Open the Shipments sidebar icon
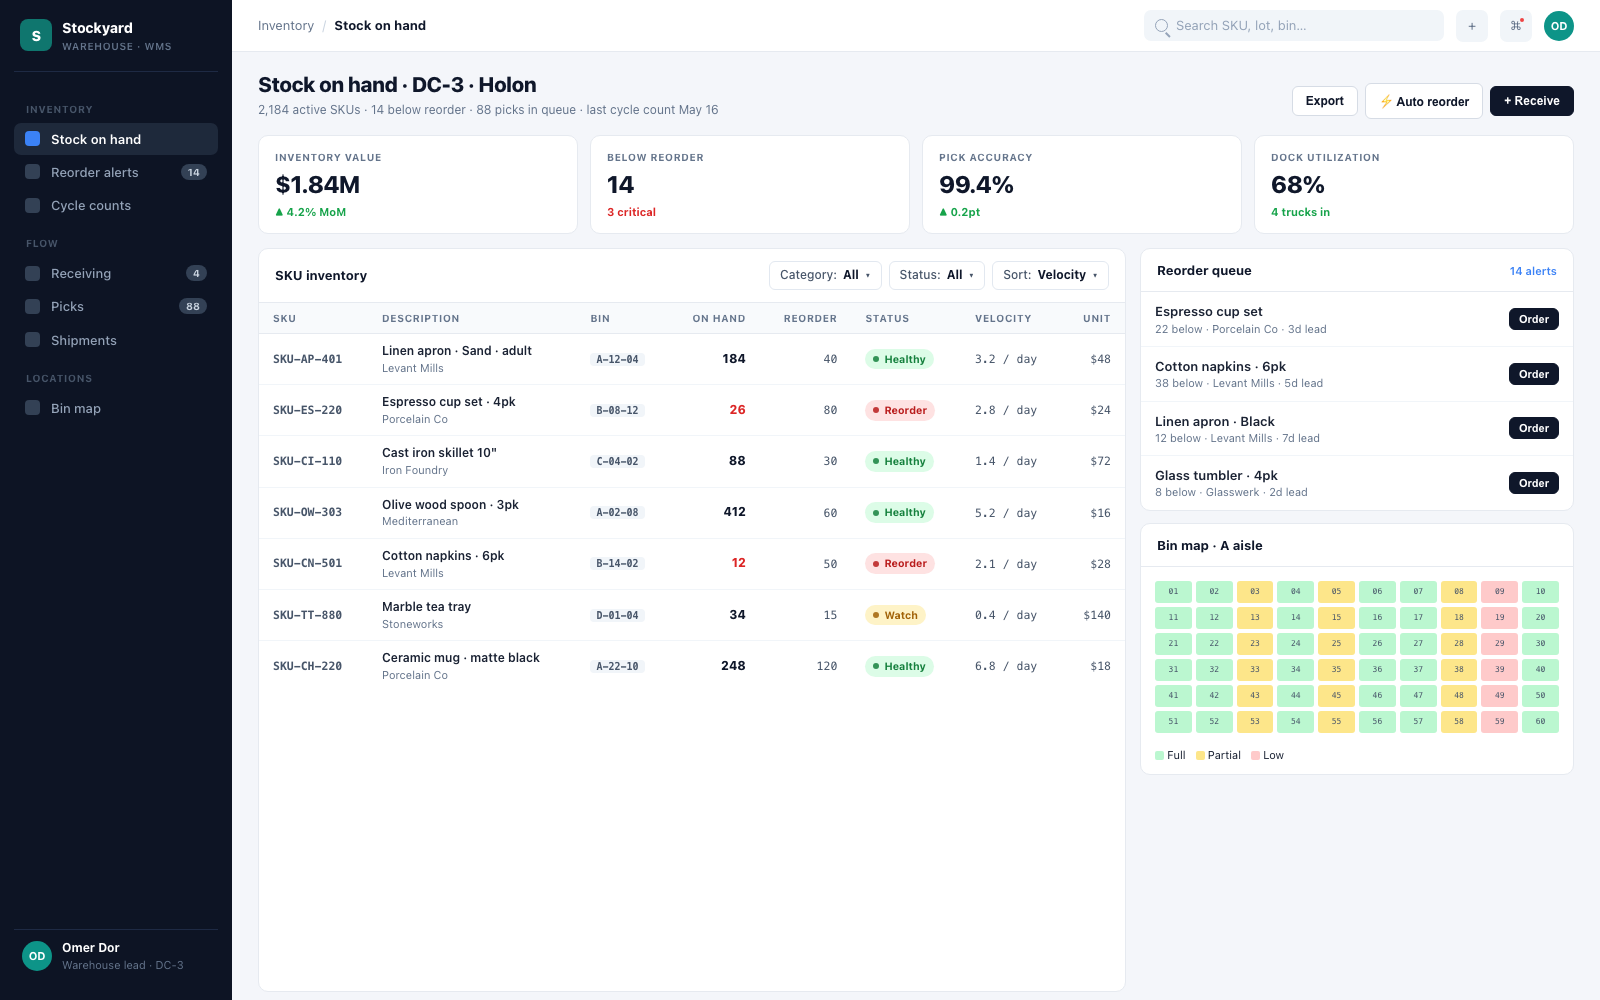The width and height of the screenshot is (1600, 1000). tap(33, 340)
